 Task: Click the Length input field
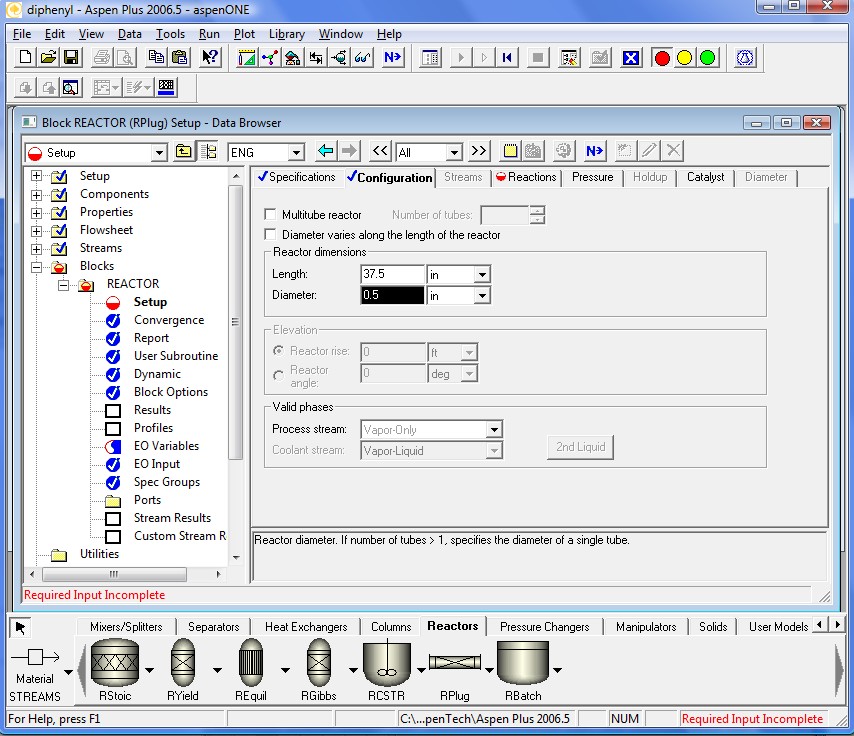pyautogui.click(x=392, y=274)
